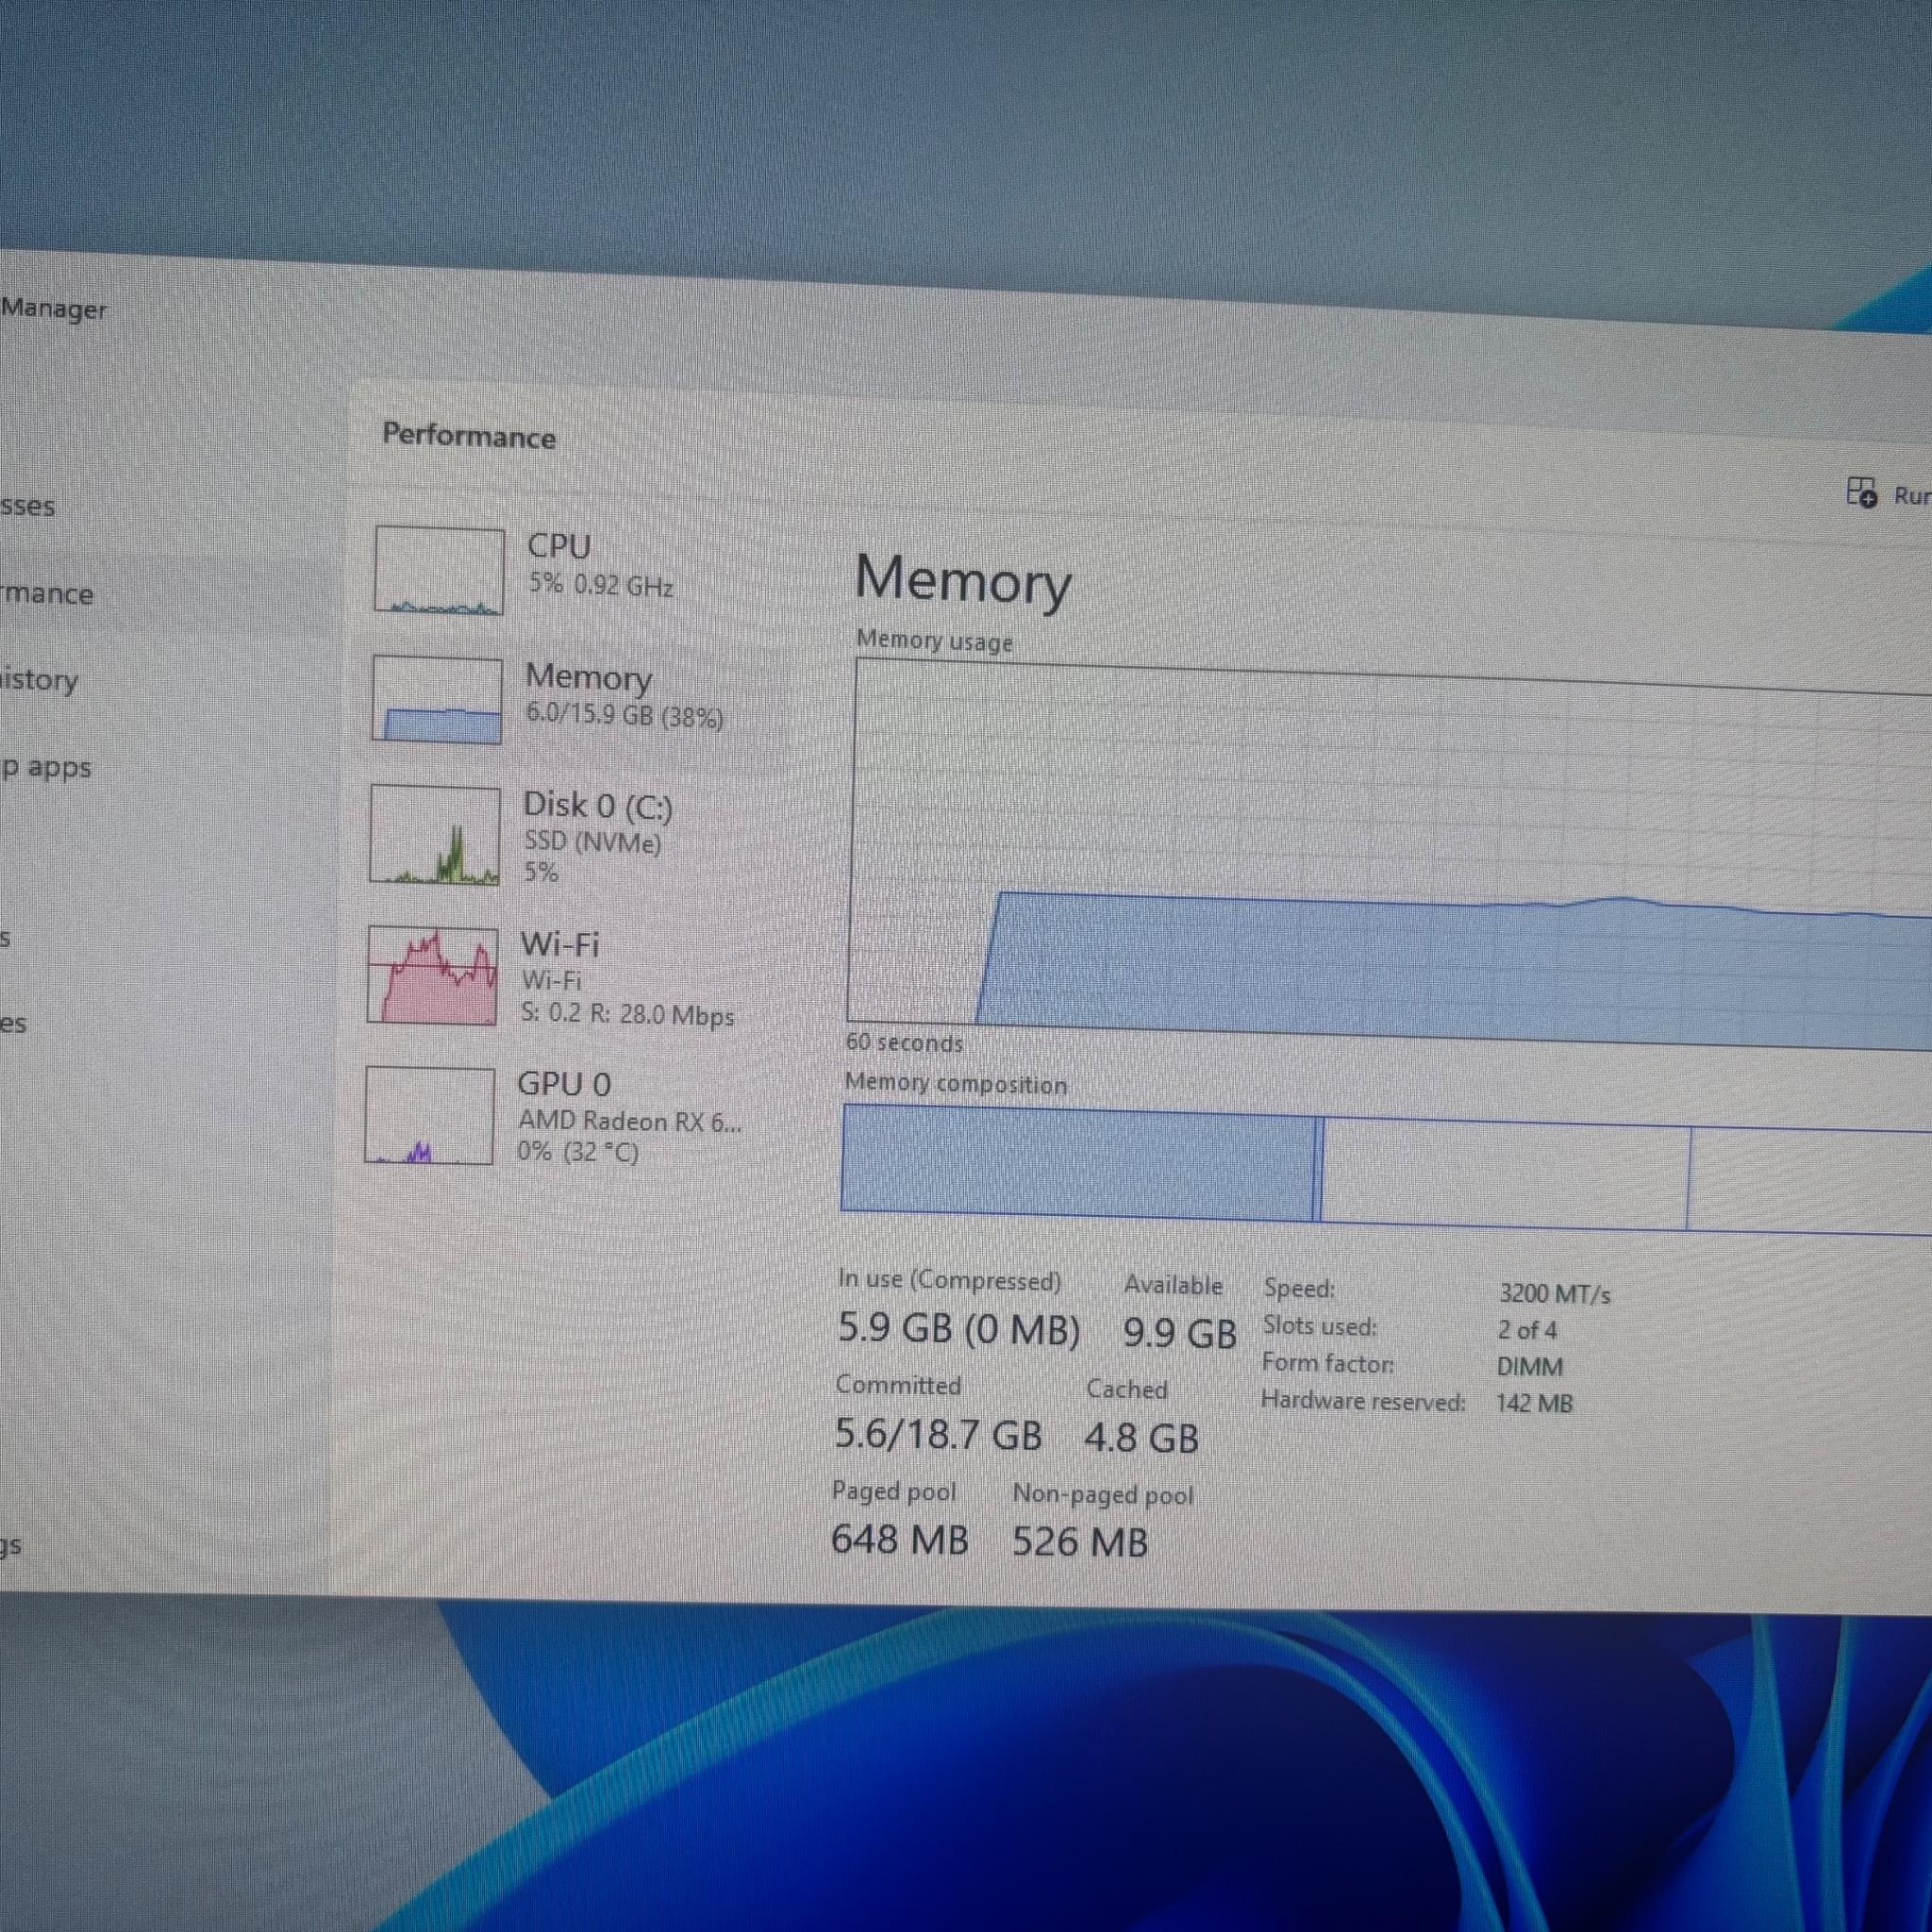The image size is (1932, 1932).
Task: Select the CPU performance graph thumbnail
Action: pyautogui.click(x=439, y=570)
